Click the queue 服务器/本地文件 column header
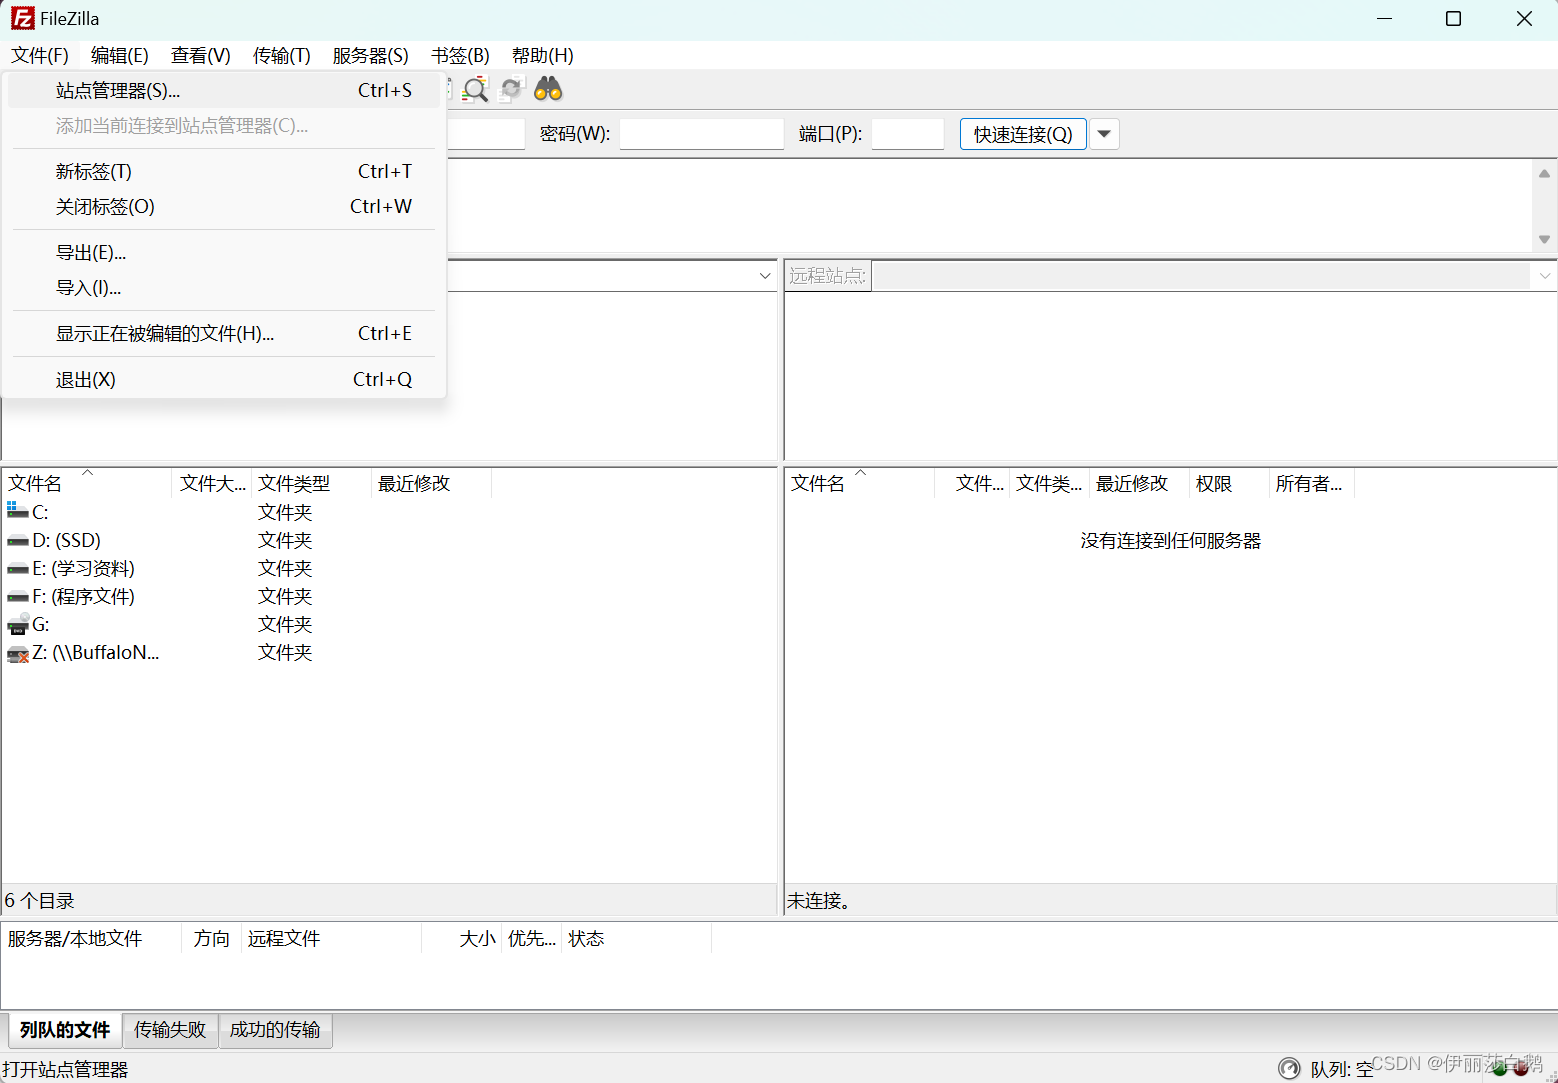This screenshot has height=1083, width=1558. (x=92, y=938)
